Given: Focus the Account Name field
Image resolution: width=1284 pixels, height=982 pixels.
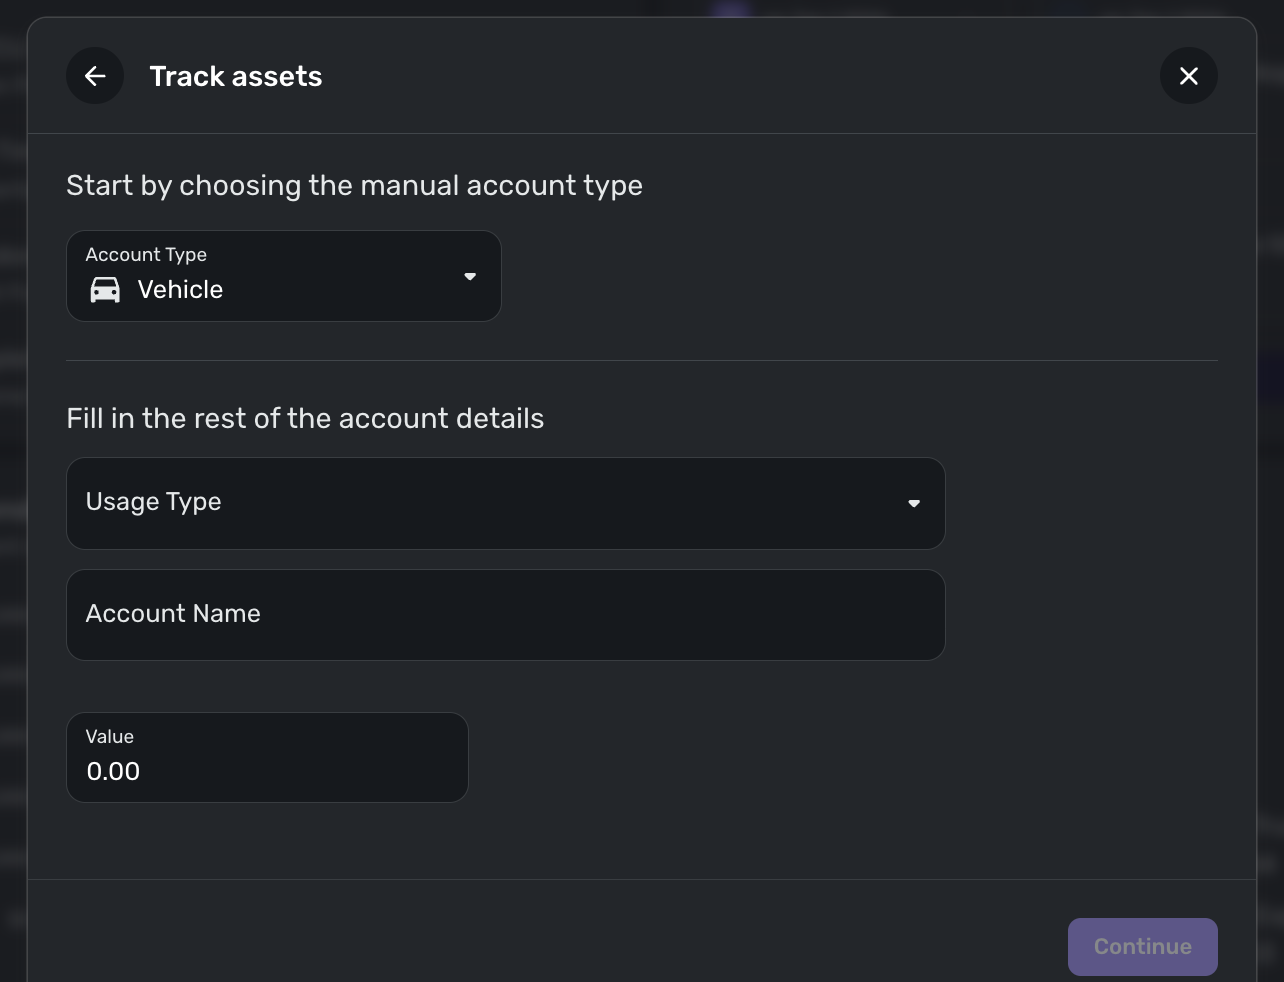Looking at the screenshot, I should tap(505, 615).
